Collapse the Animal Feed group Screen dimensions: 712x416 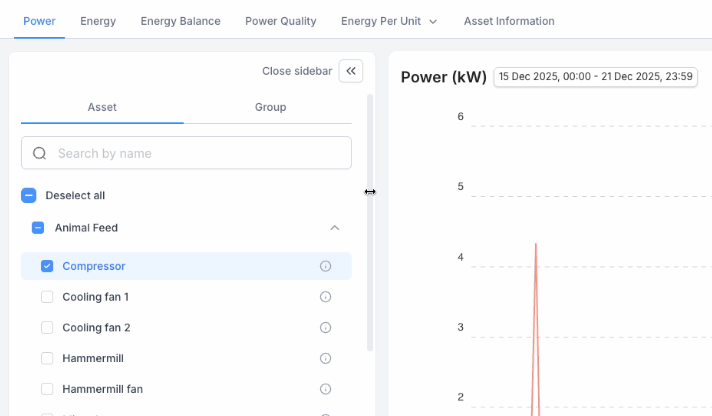click(335, 228)
